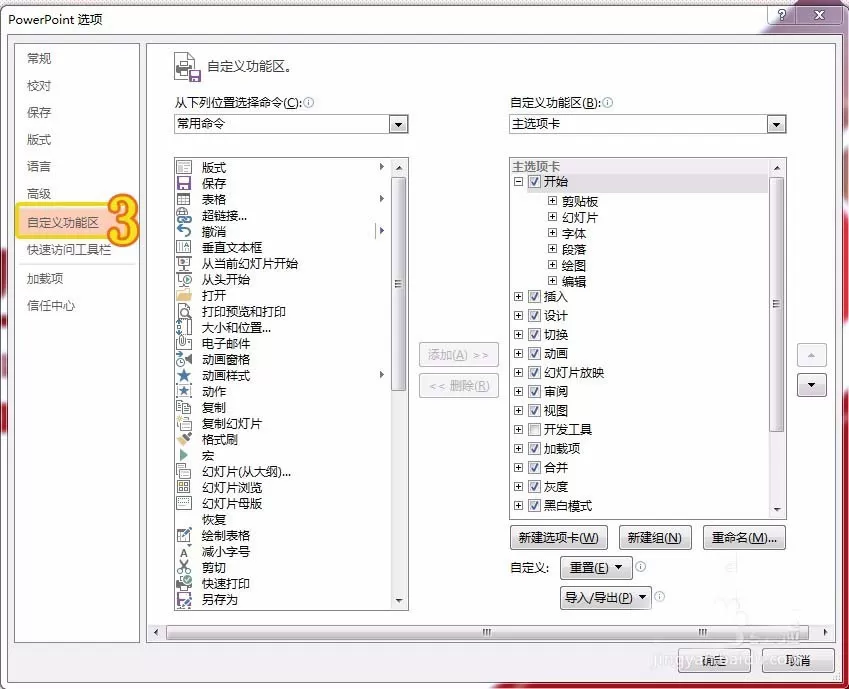Open the 常用命令 dropdown

tap(399, 124)
